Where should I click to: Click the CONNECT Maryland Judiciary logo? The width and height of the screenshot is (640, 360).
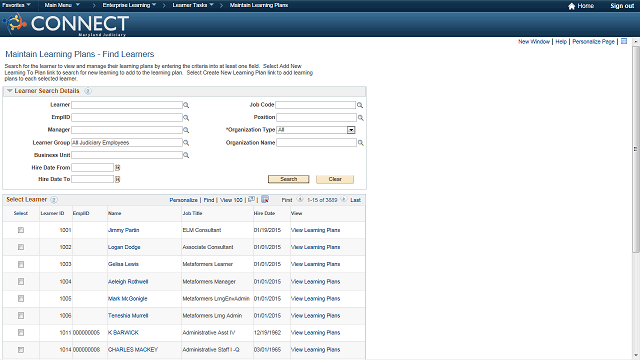pos(66,24)
